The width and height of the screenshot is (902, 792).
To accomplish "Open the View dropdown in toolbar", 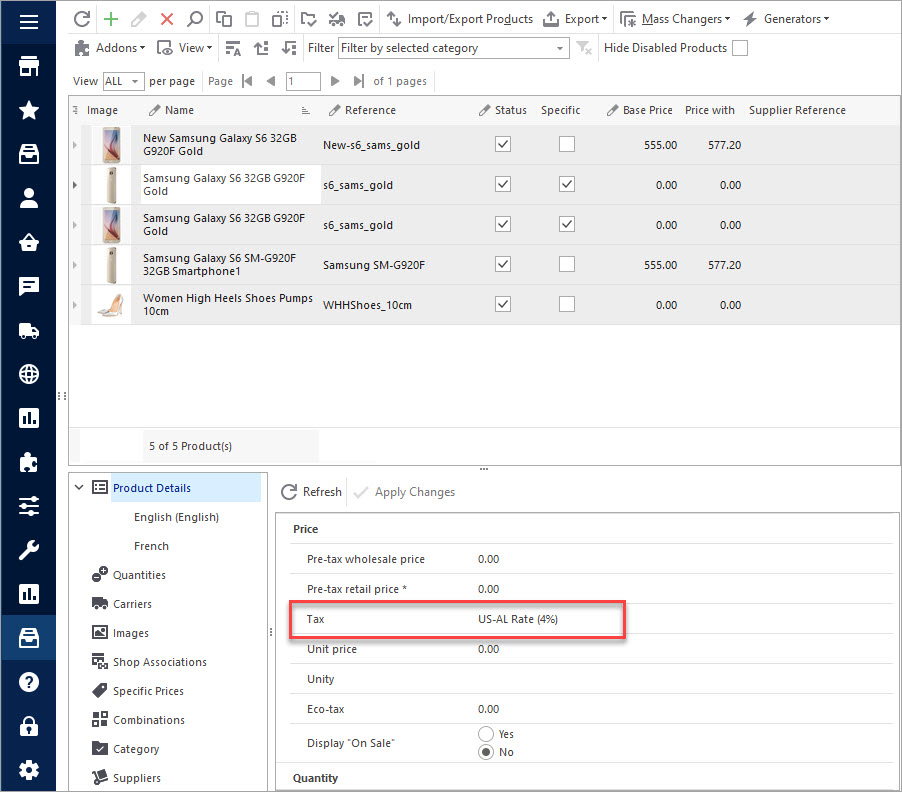I will point(185,48).
